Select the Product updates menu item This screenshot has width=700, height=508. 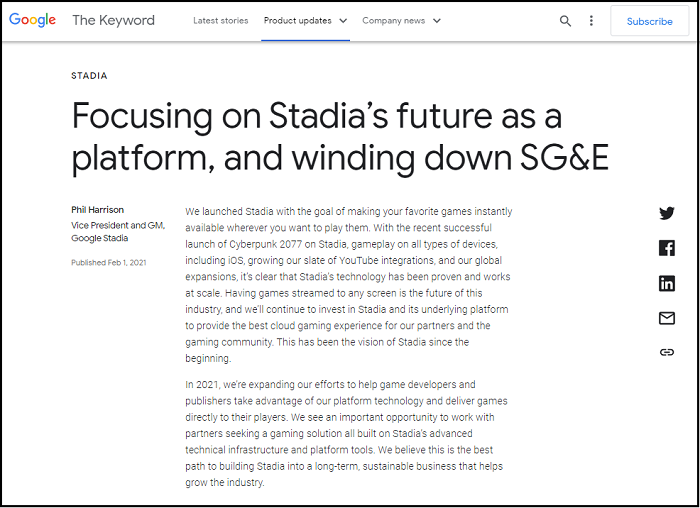click(x=298, y=21)
